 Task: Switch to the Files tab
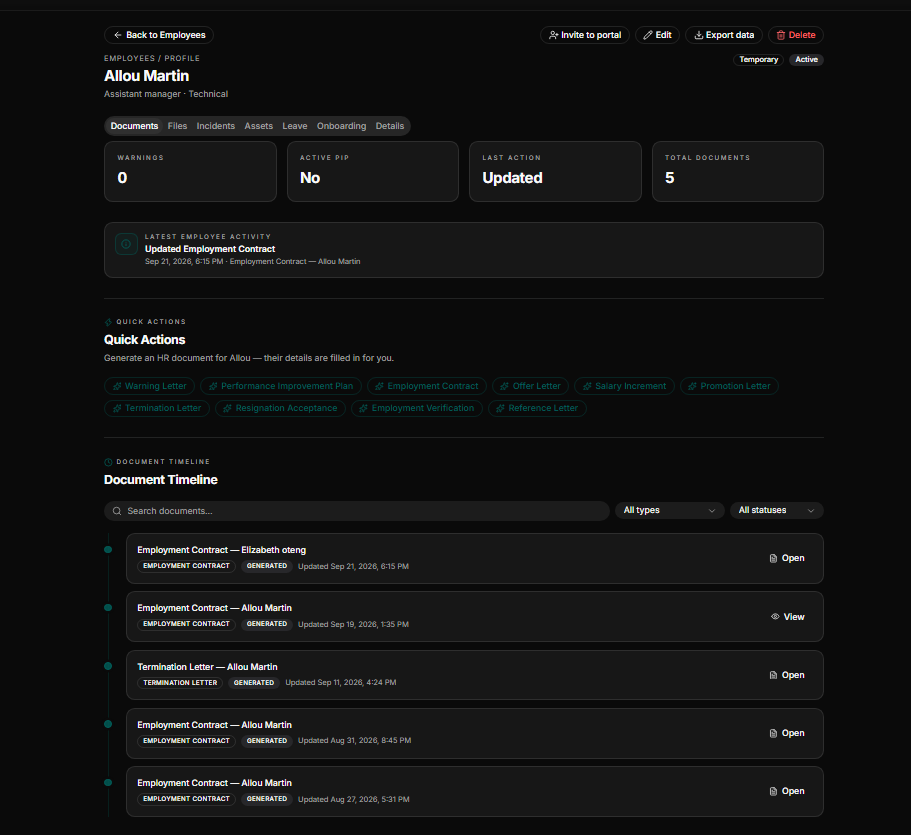(x=177, y=126)
